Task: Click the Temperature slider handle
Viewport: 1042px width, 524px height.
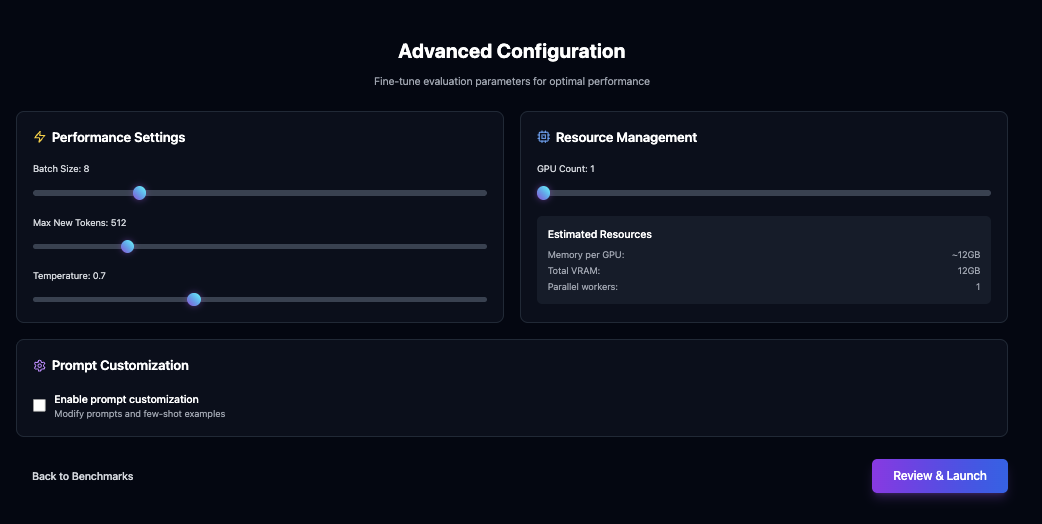Action: click(194, 299)
